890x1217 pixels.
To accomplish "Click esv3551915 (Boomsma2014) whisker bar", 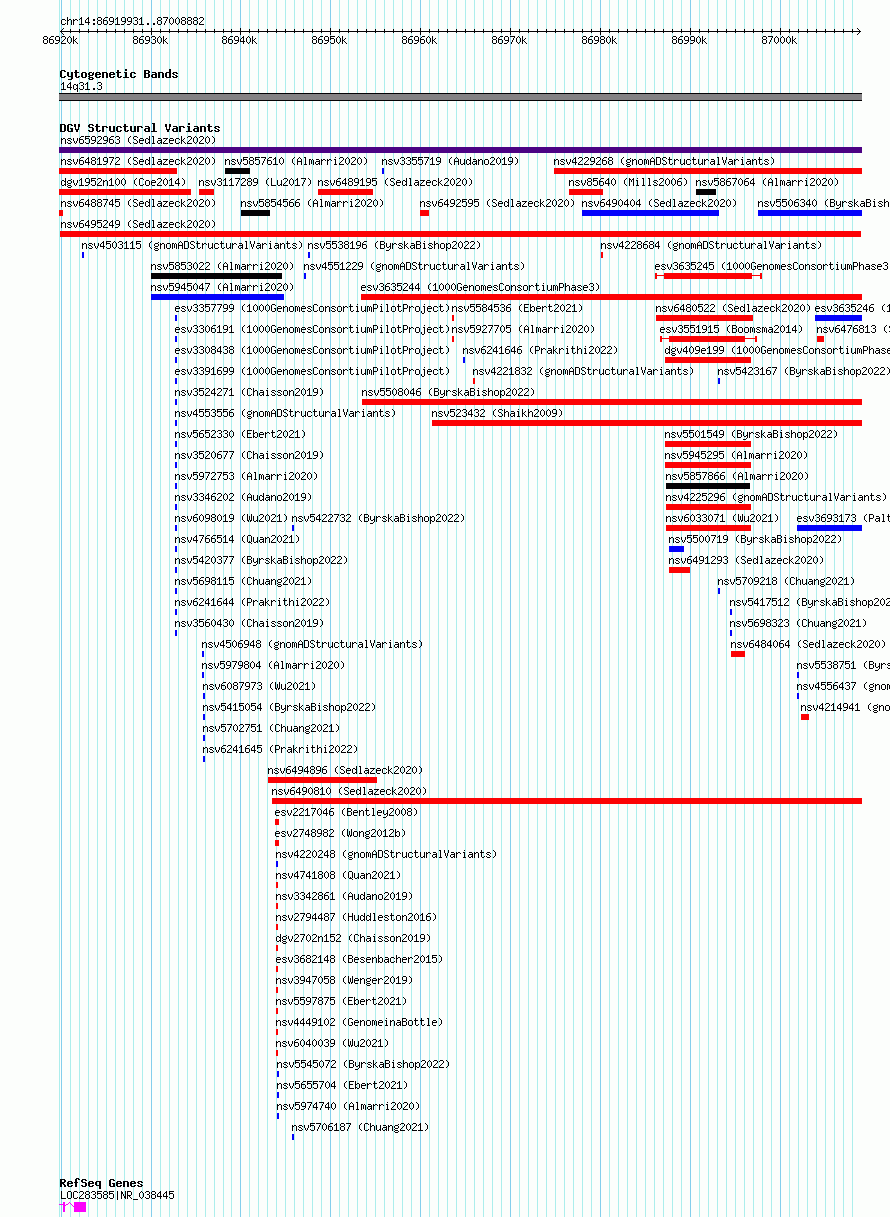I will coord(709,339).
